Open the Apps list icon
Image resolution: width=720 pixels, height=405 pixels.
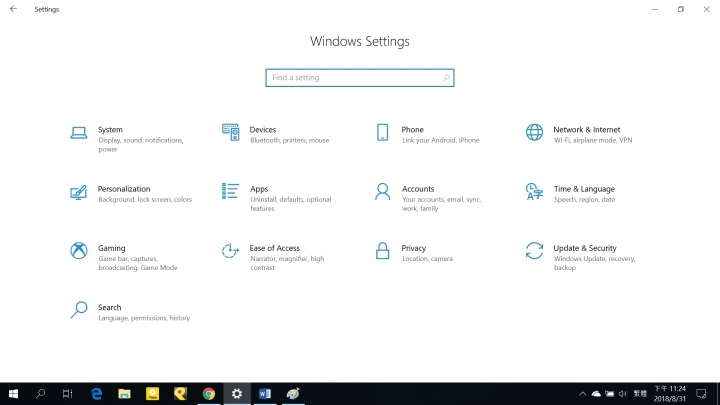click(231, 191)
